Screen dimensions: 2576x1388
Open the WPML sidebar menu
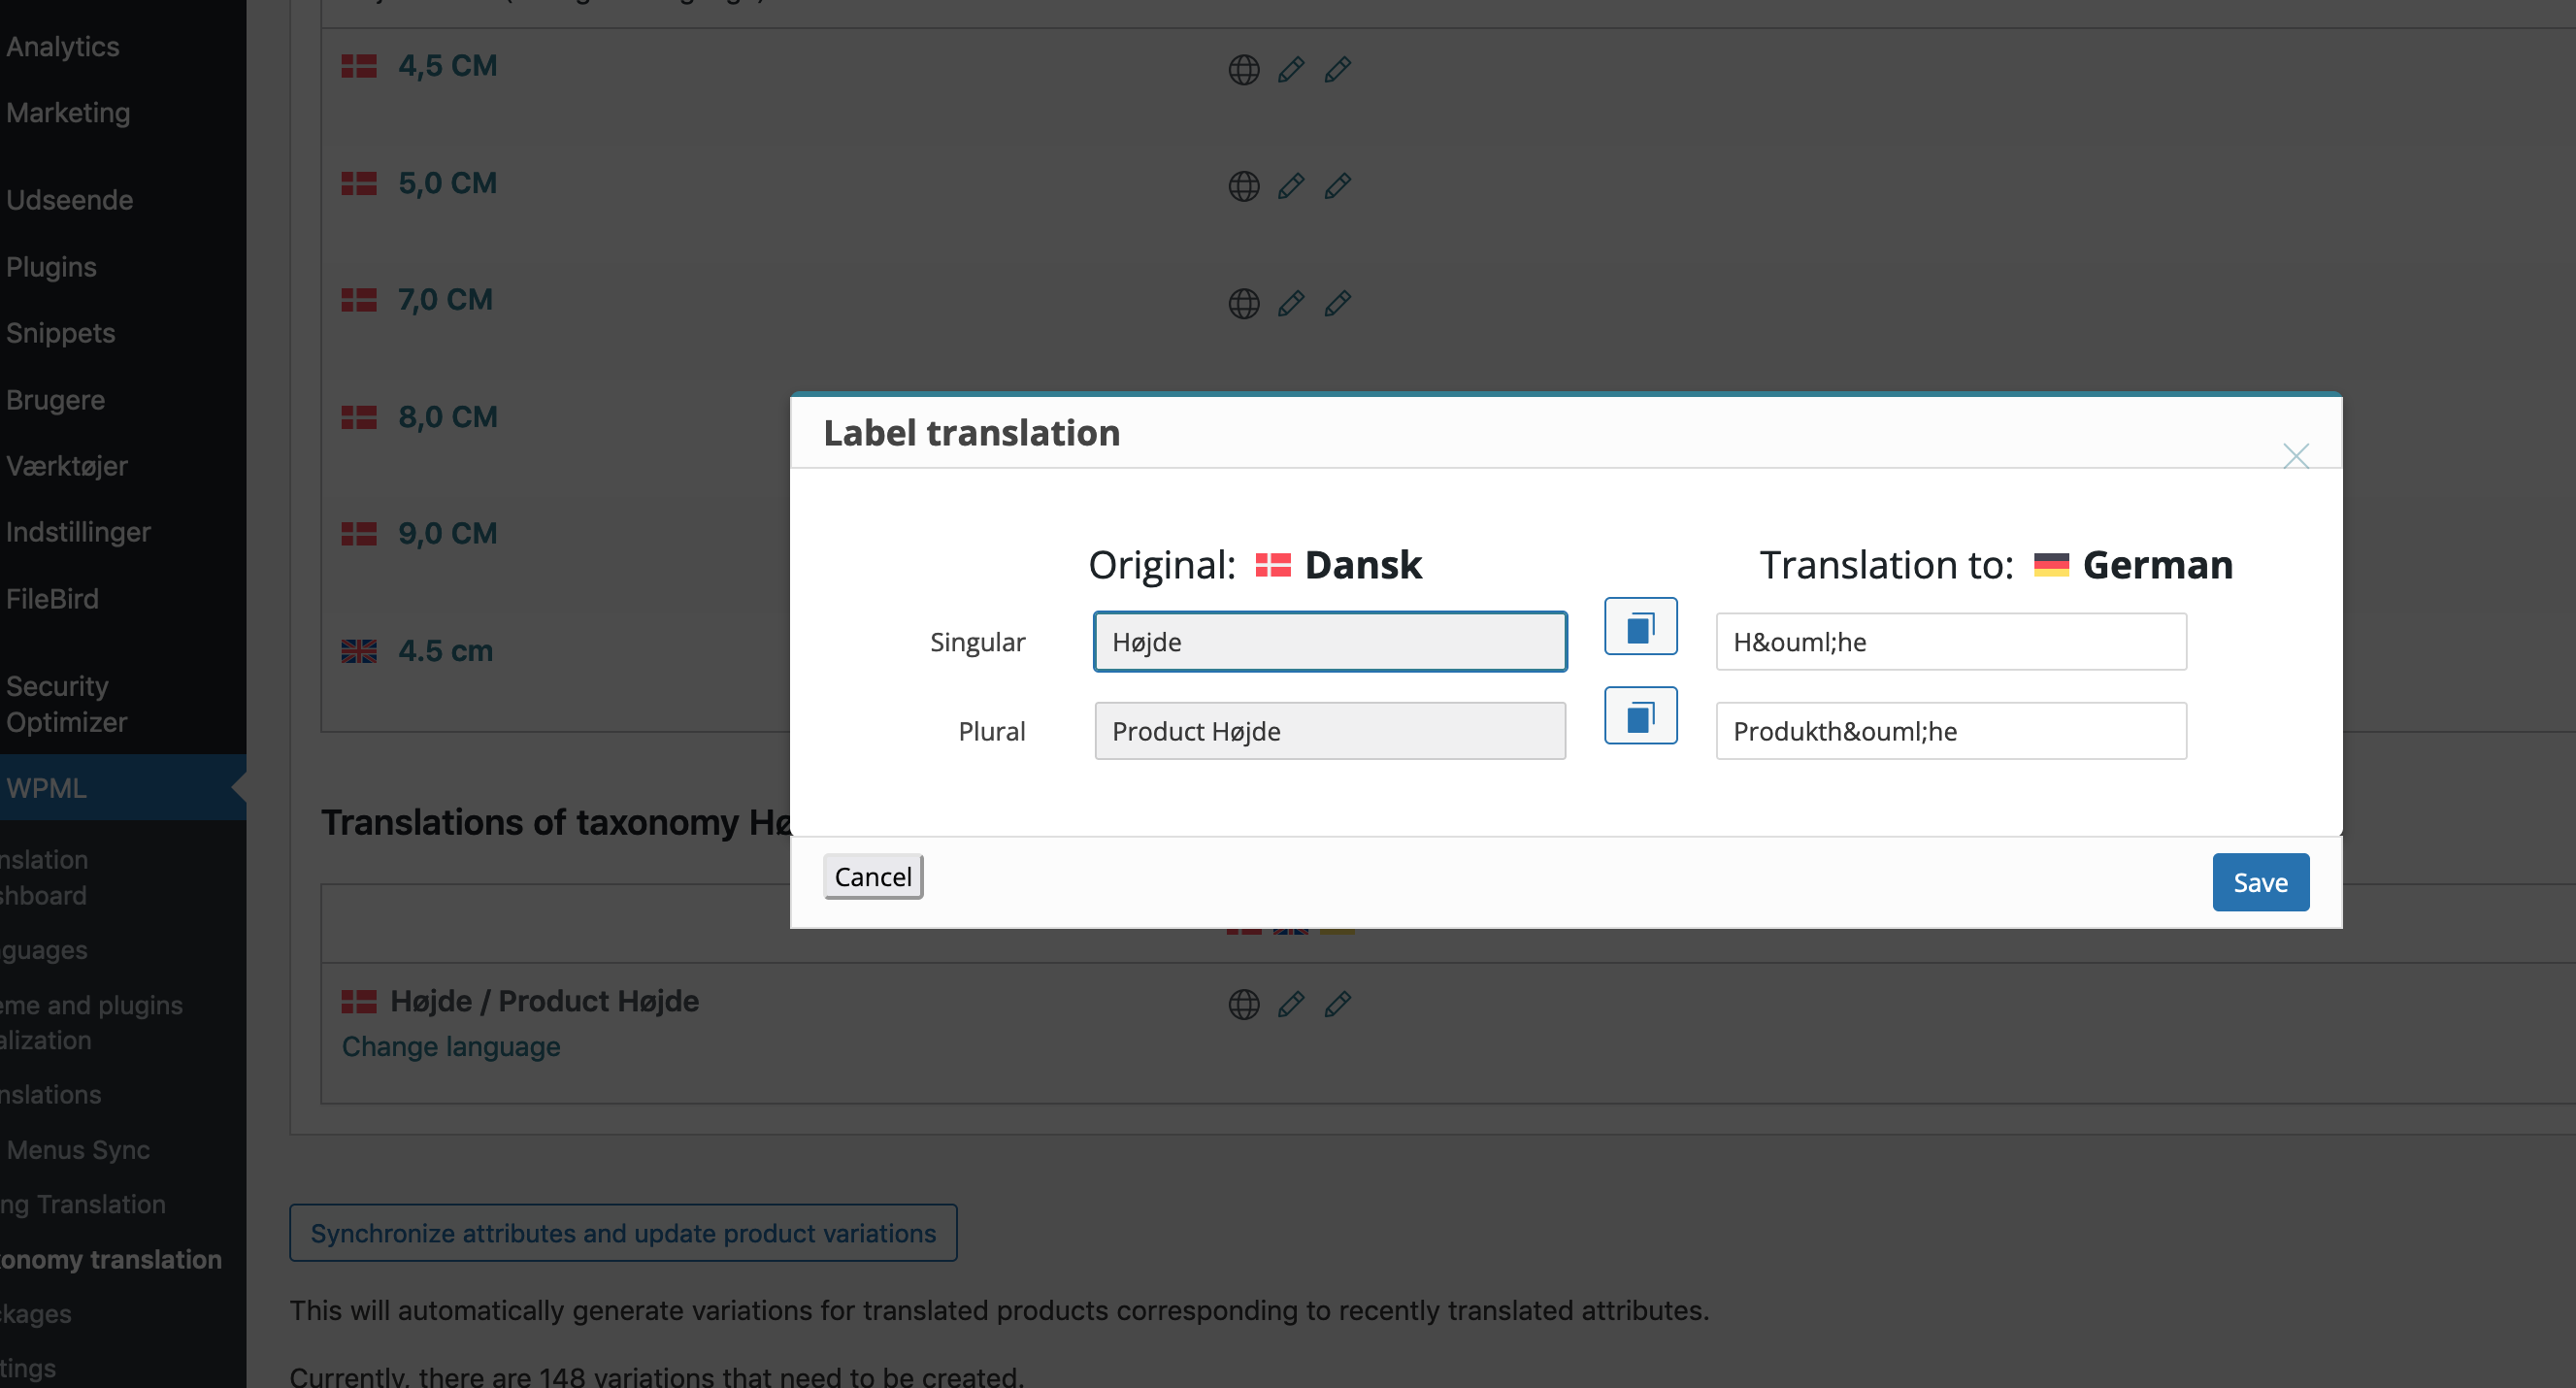[46, 788]
